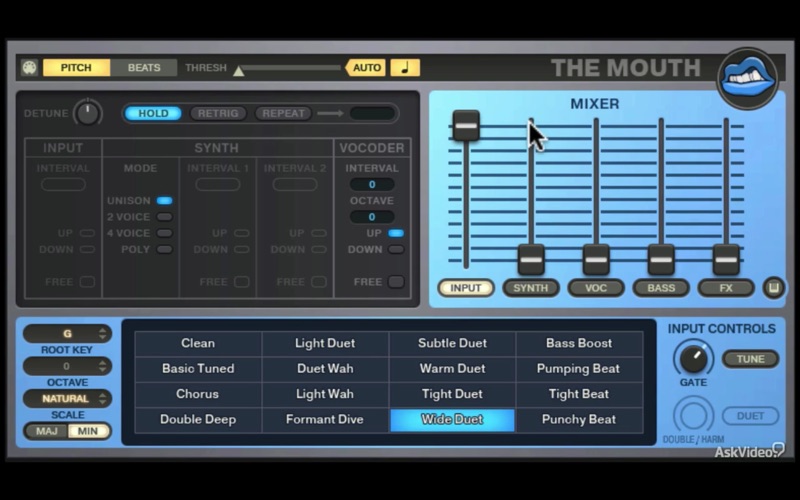The image size is (800, 500).
Task: Click the INPUT channel button
Action: [466, 288]
